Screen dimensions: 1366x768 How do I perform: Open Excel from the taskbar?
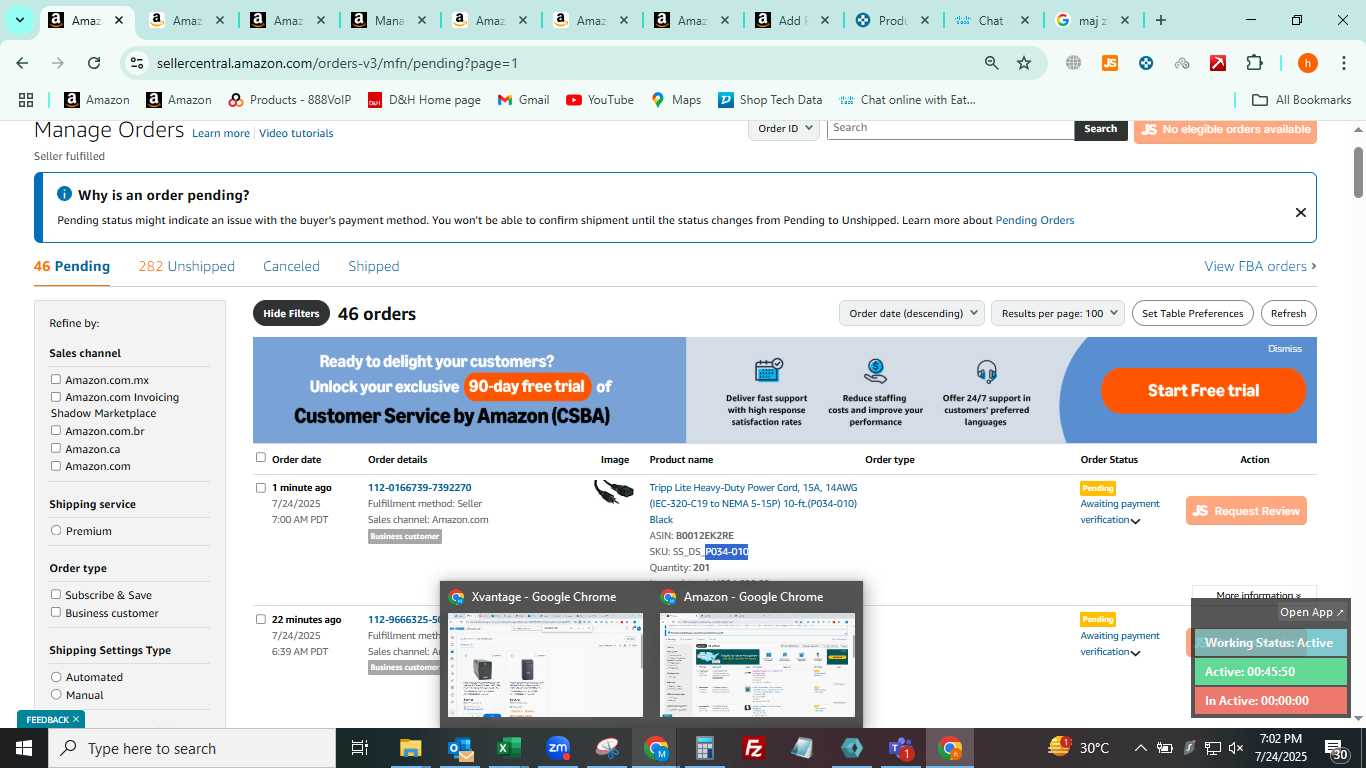509,748
